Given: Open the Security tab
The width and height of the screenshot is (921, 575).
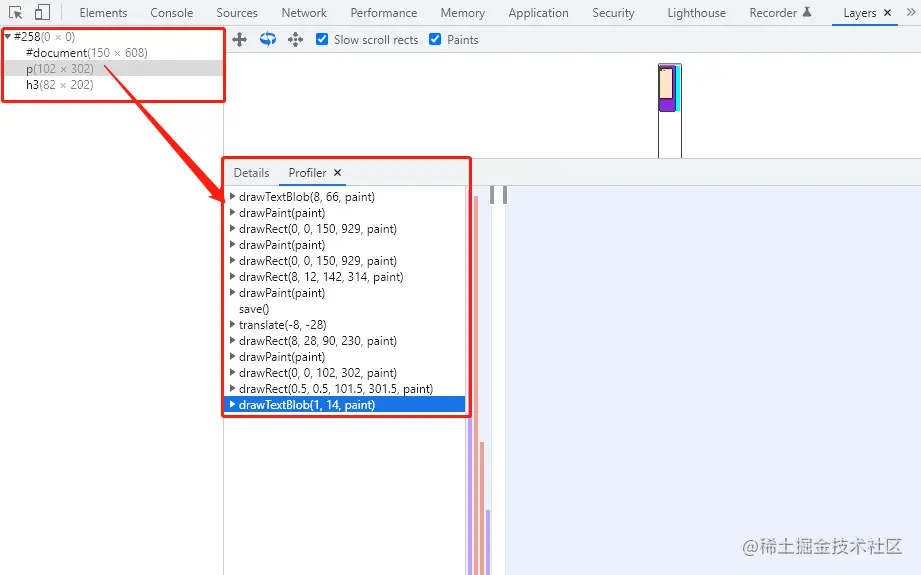Looking at the screenshot, I should (613, 12).
